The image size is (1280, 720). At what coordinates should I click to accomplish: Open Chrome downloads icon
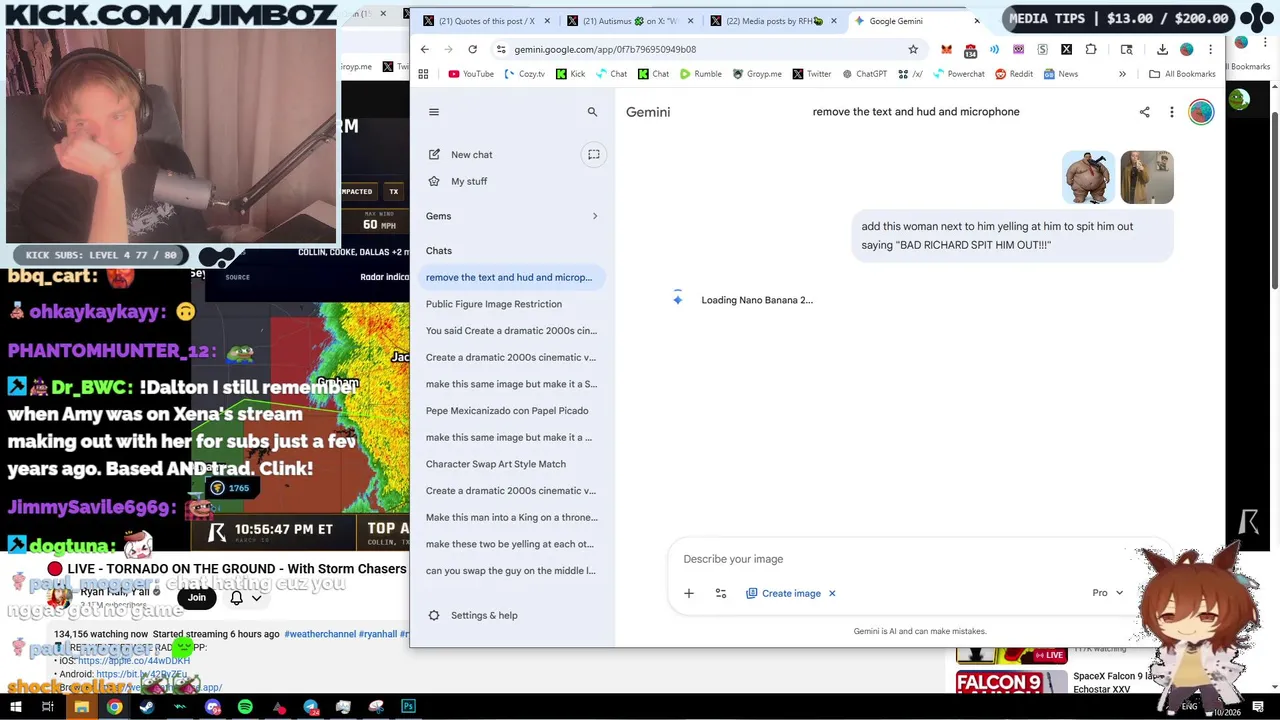1162,49
